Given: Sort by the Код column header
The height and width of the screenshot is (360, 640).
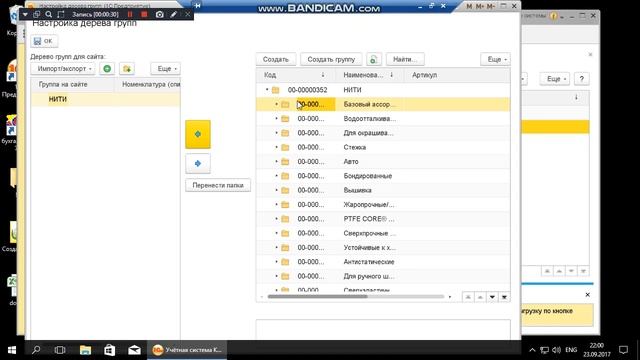Looking at the screenshot, I should (296, 75).
